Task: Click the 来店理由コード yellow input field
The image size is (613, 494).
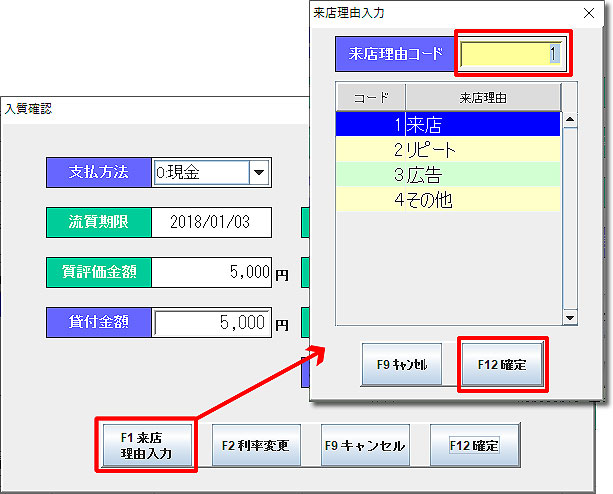Action: pos(512,53)
